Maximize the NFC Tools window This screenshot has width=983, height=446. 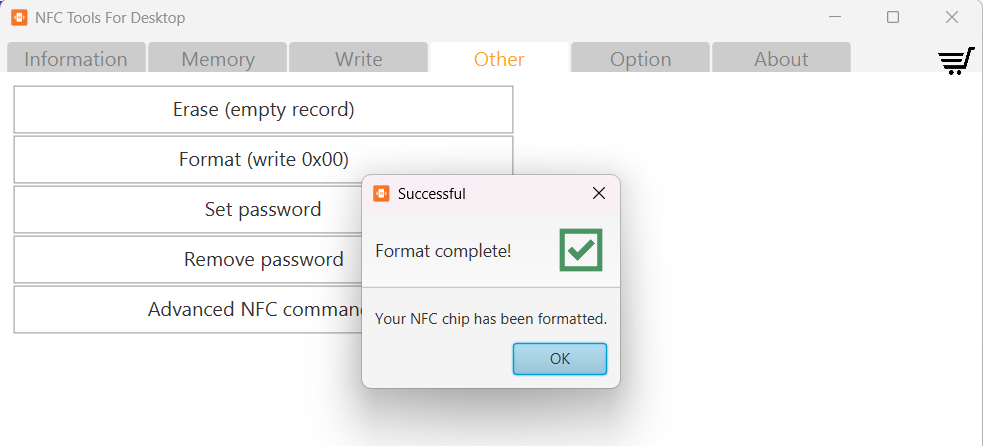[x=893, y=17]
